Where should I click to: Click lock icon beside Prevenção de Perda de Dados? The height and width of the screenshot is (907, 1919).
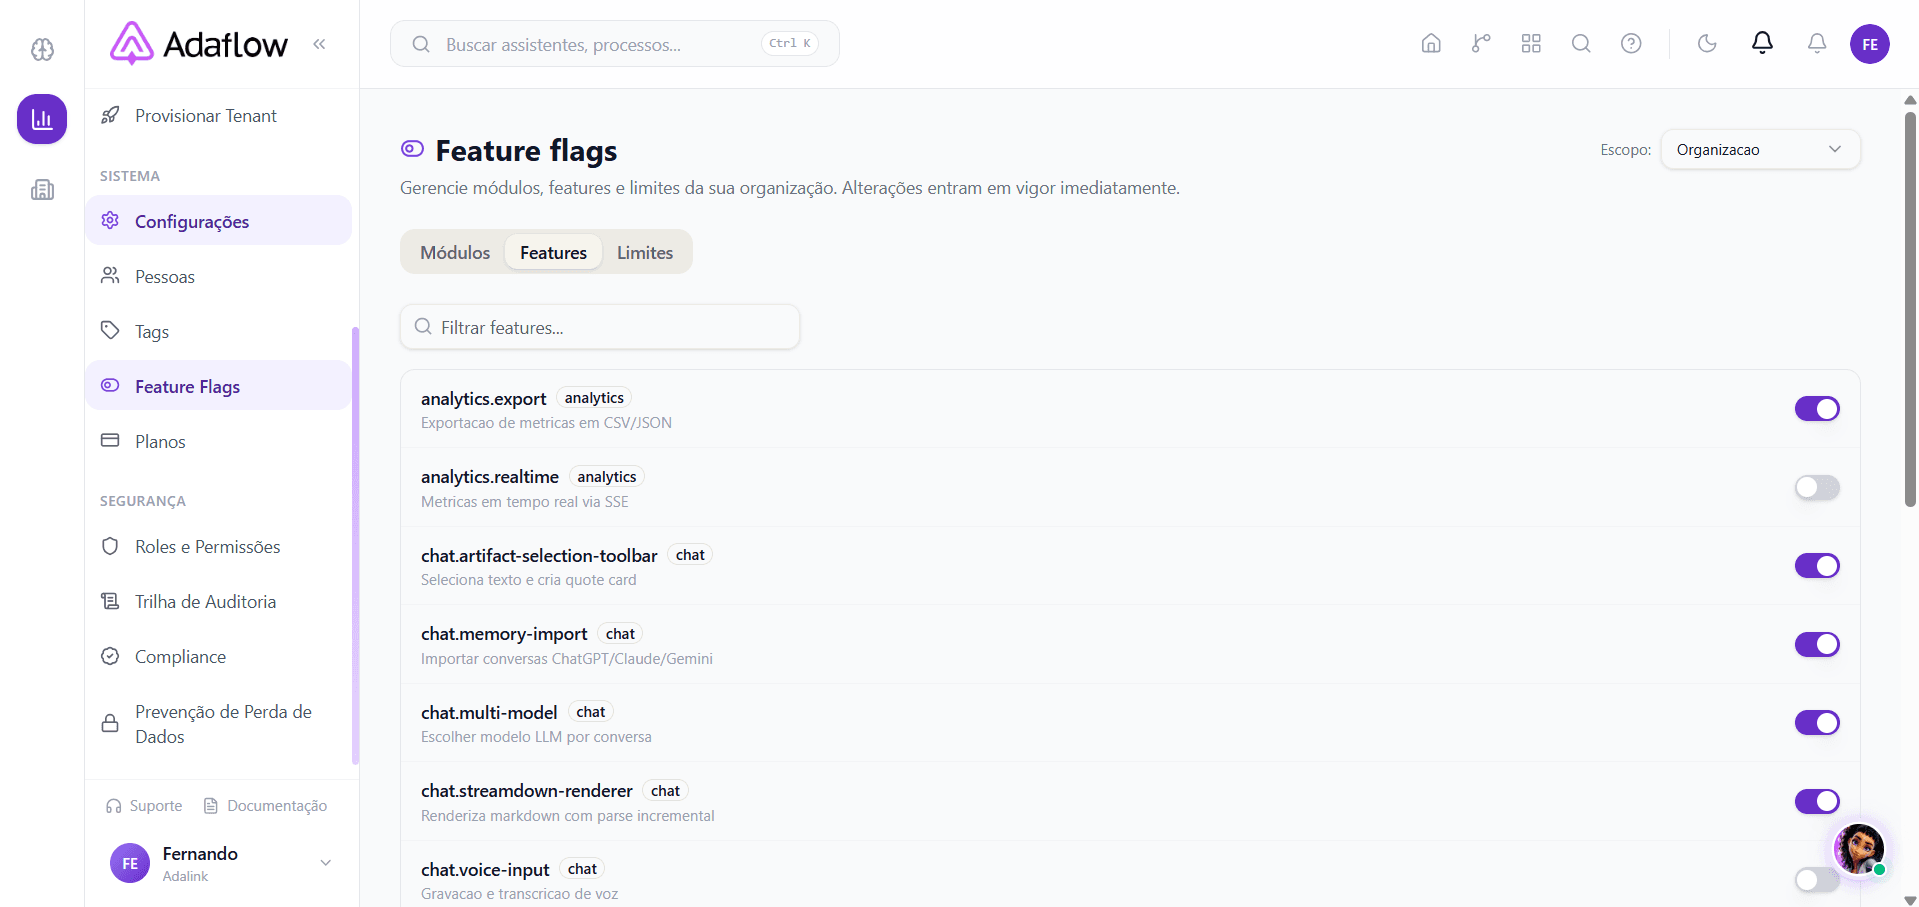tap(110, 723)
